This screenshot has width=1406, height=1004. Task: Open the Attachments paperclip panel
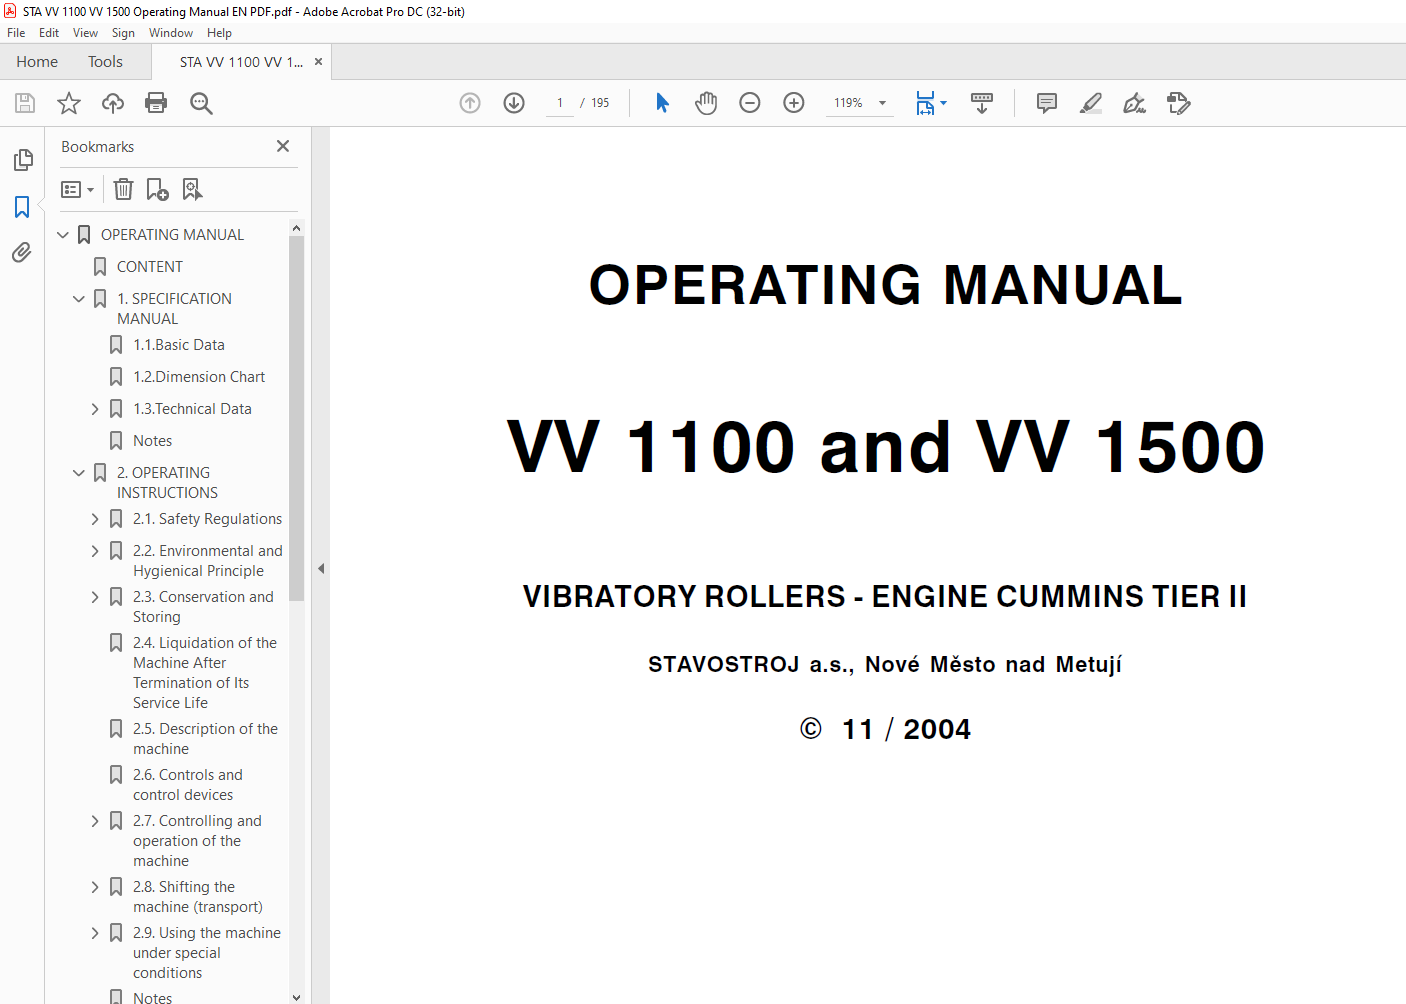point(22,253)
